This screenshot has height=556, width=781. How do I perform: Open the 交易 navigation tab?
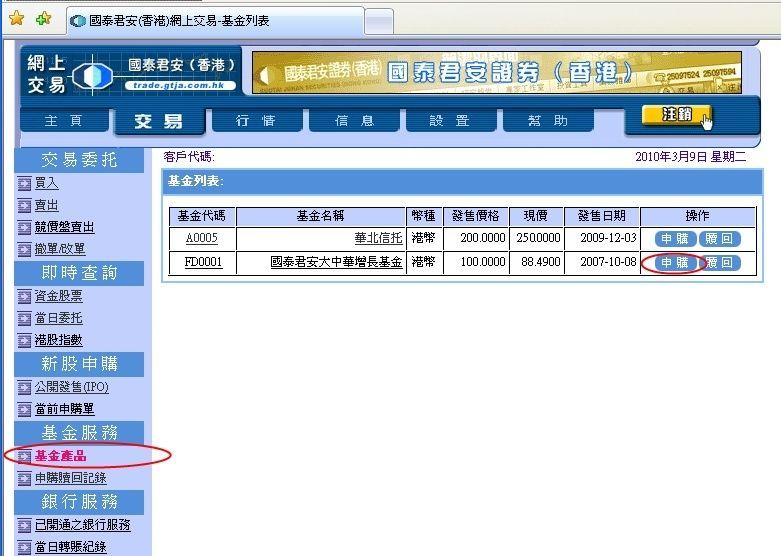[x=159, y=121]
